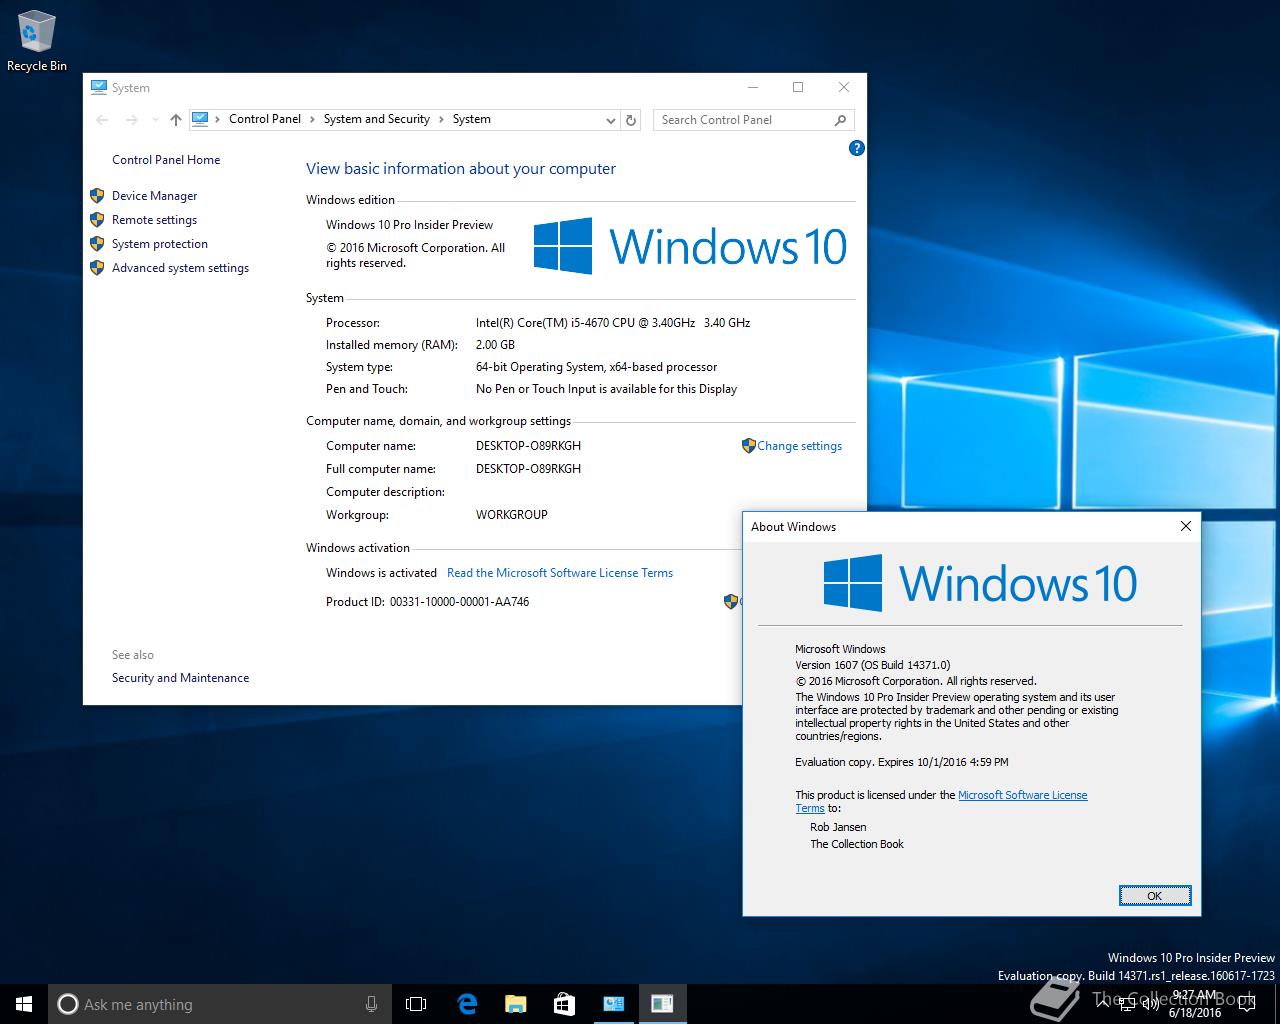This screenshot has width=1280, height=1024.
Task: Click the partially hidden shield by Product ID
Action: pos(732,601)
